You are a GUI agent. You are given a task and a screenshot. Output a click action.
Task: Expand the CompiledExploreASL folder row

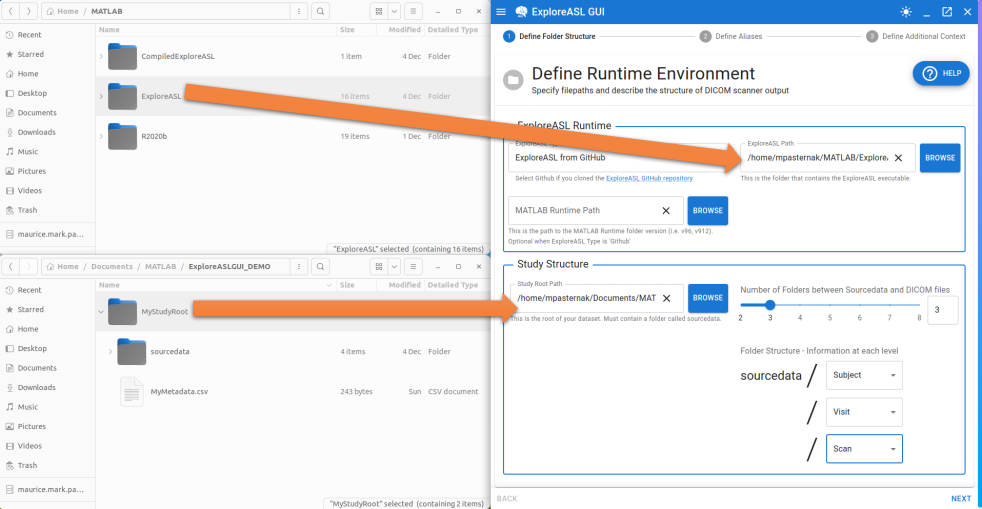101,57
